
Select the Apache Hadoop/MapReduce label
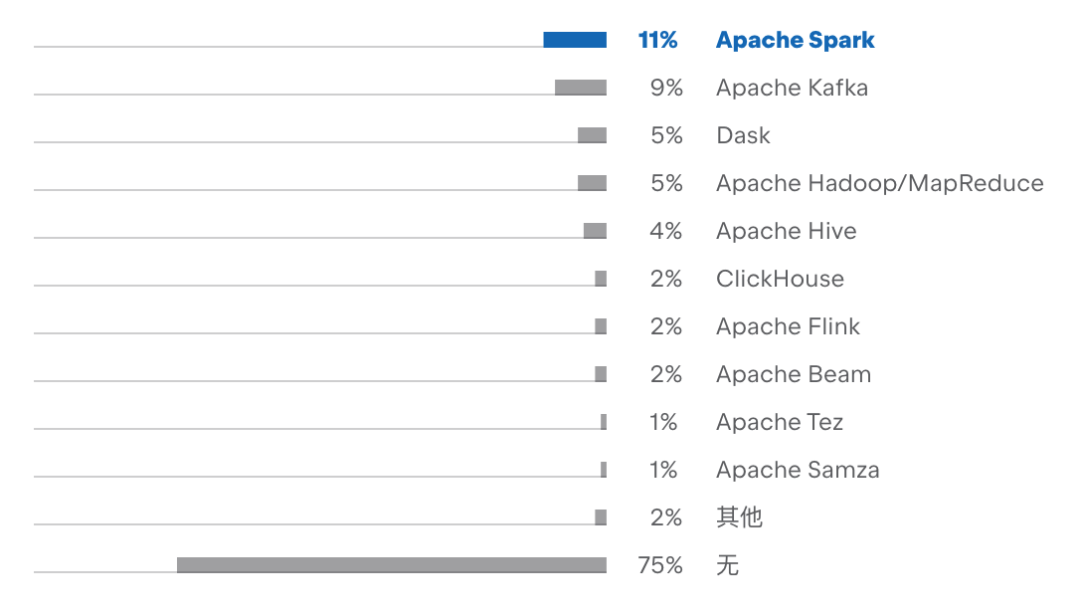(x=880, y=184)
